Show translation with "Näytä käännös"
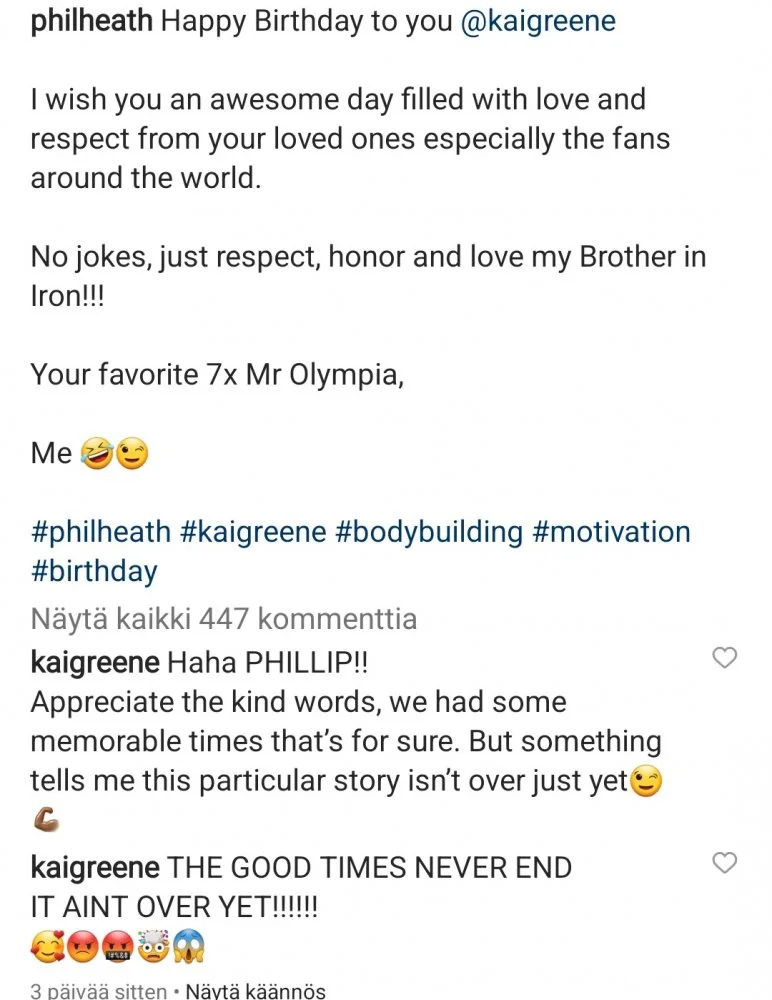Viewport: 772px width, 1000px height. point(256,991)
